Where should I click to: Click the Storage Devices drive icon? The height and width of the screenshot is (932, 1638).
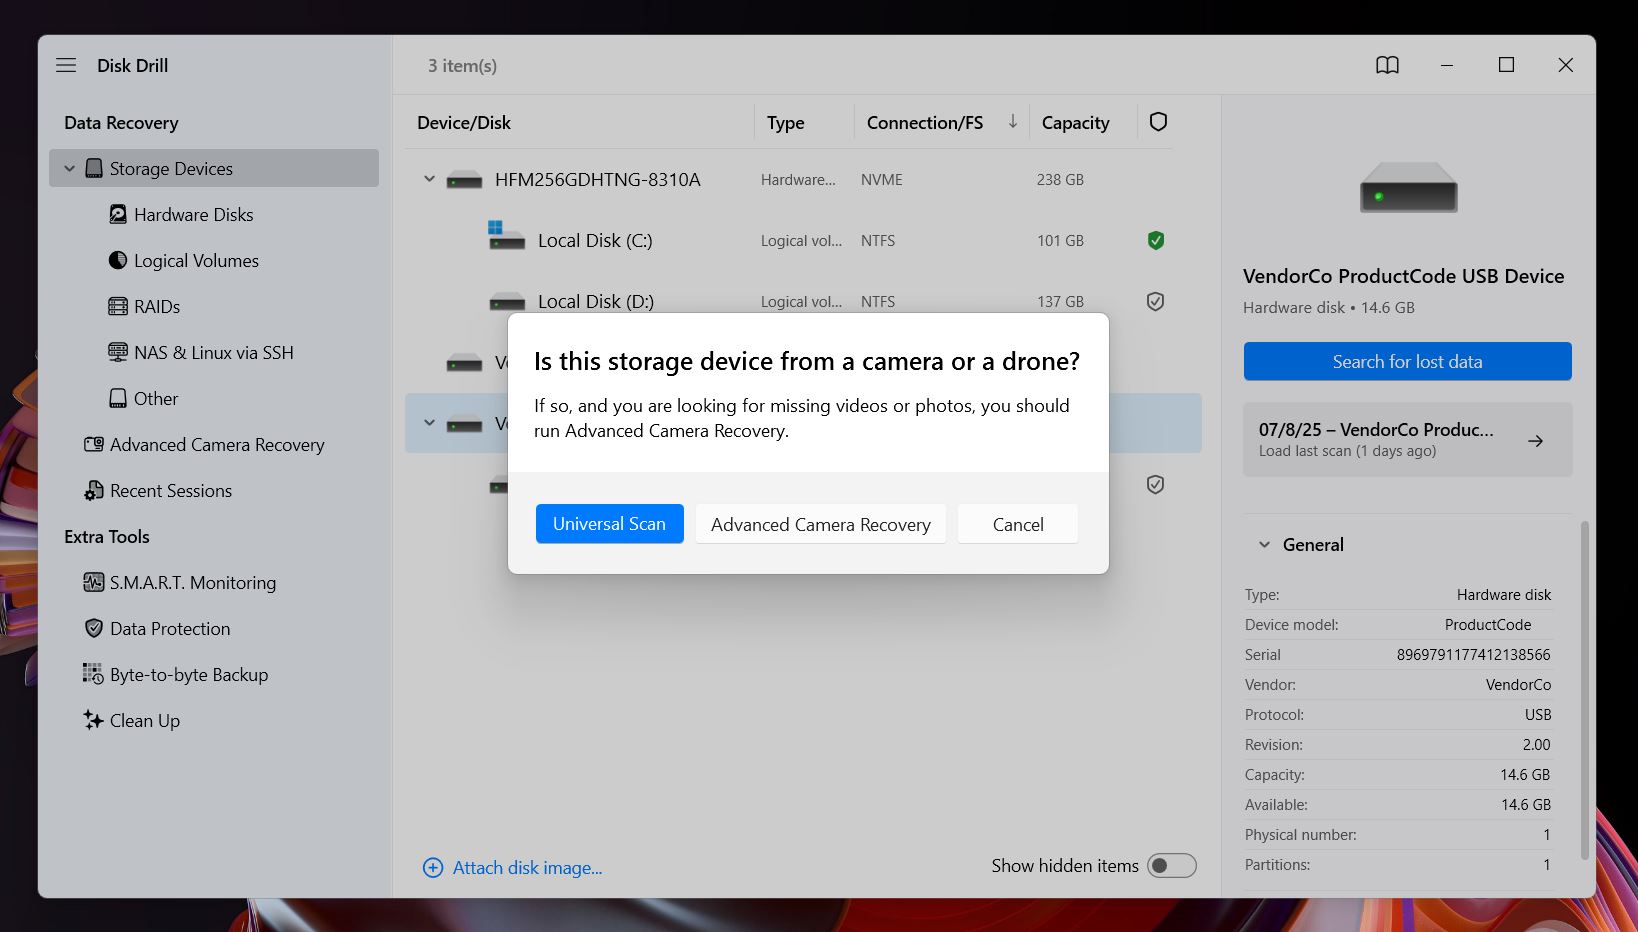pyautogui.click(x=94, y=168)
